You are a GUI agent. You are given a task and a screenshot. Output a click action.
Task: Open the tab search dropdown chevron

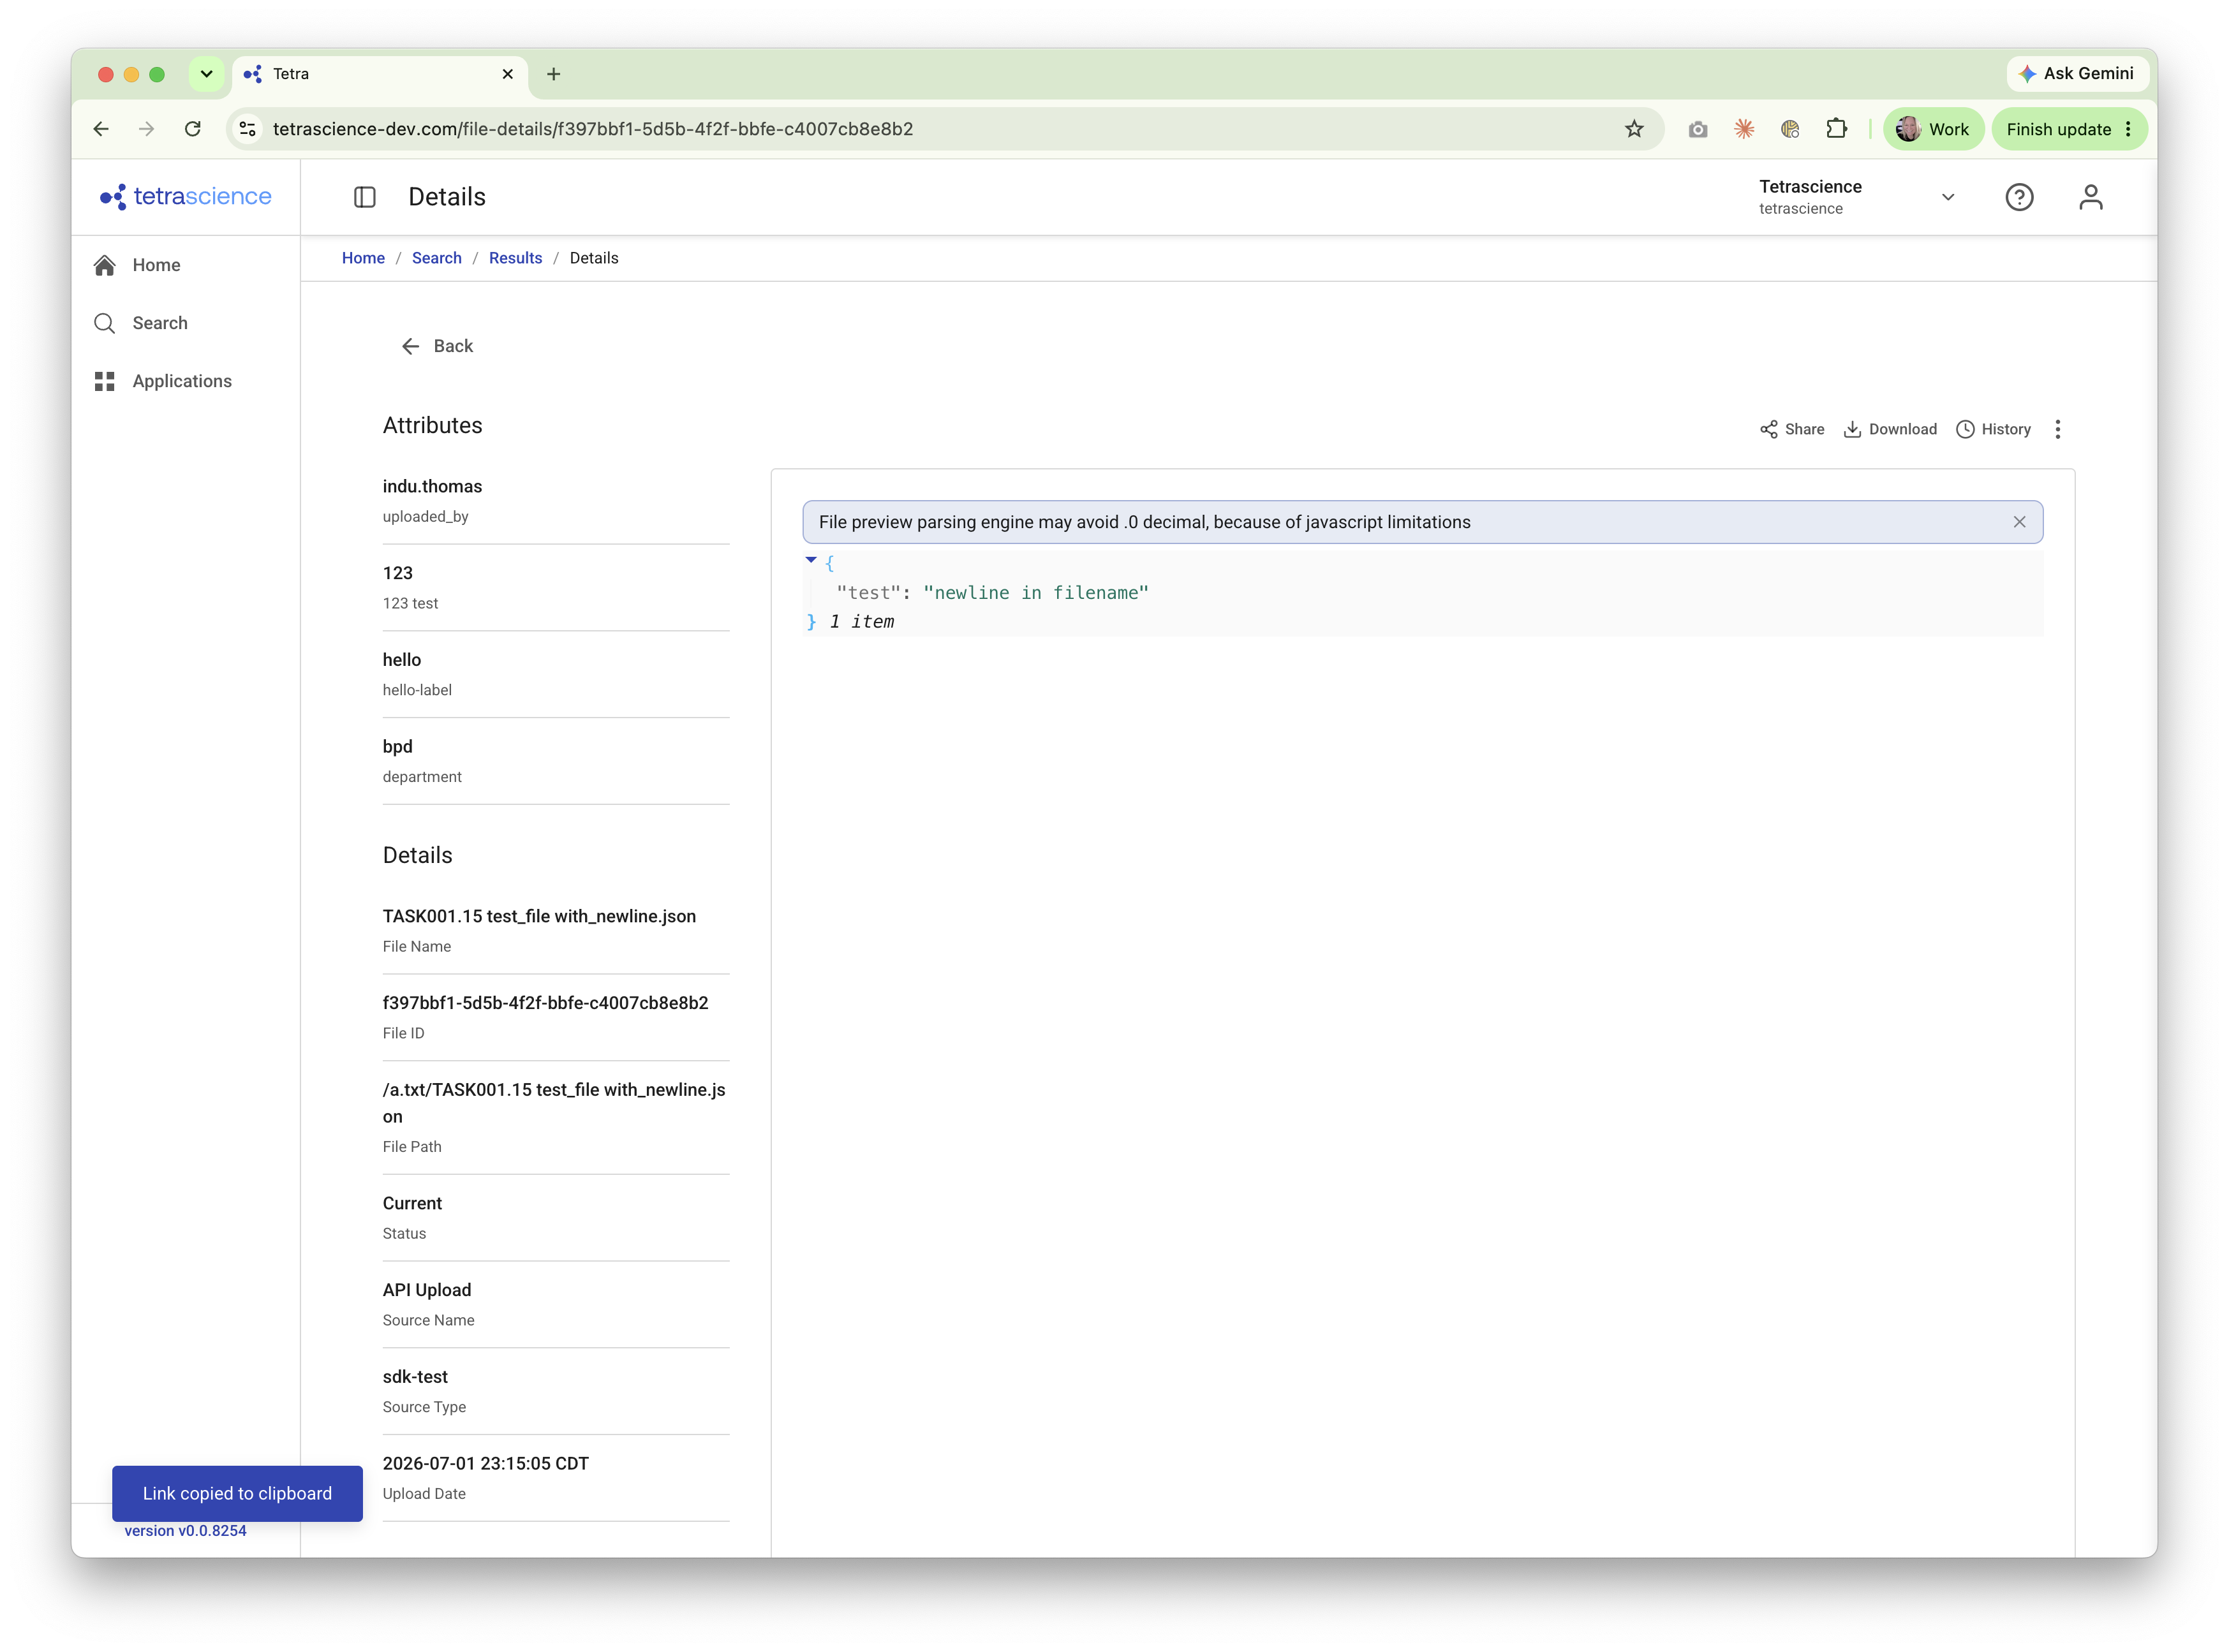tap(206, 74)
